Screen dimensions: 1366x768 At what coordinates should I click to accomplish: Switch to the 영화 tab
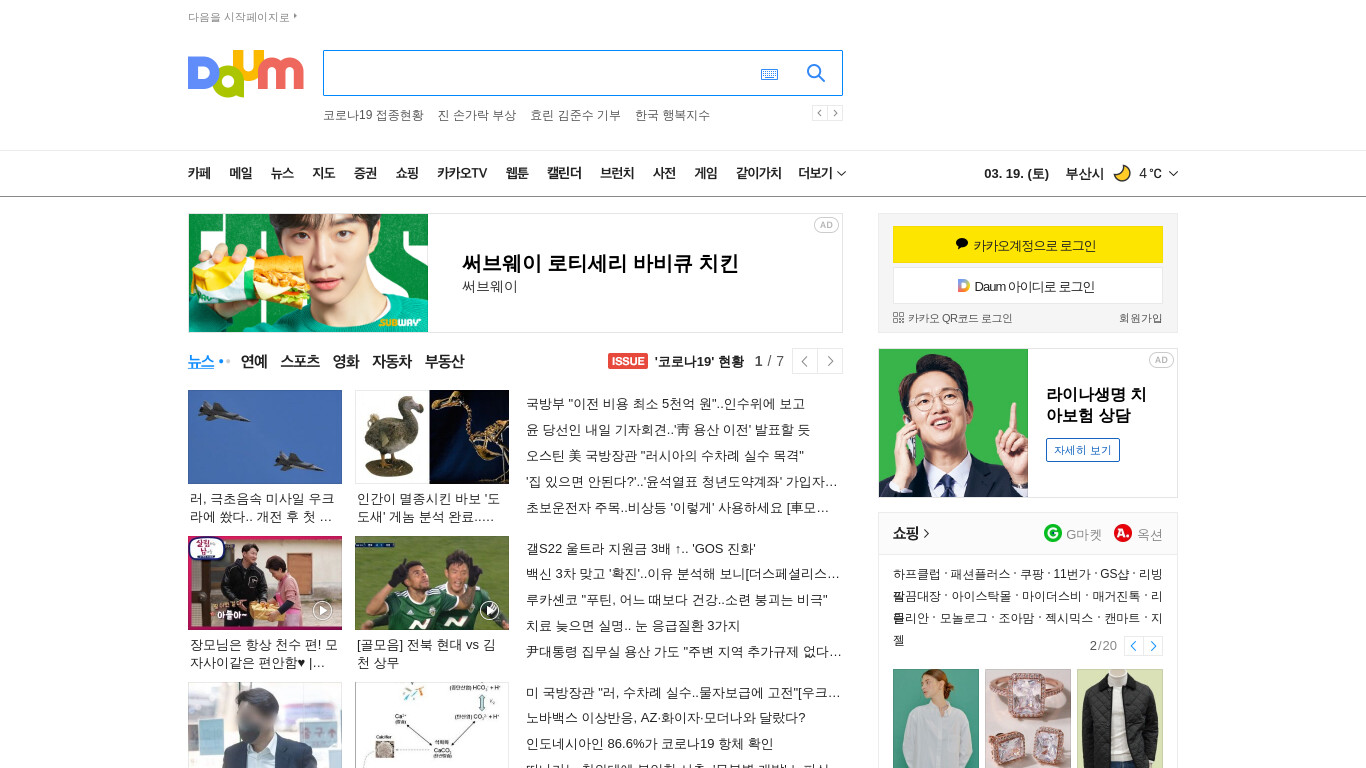(346, 361)
